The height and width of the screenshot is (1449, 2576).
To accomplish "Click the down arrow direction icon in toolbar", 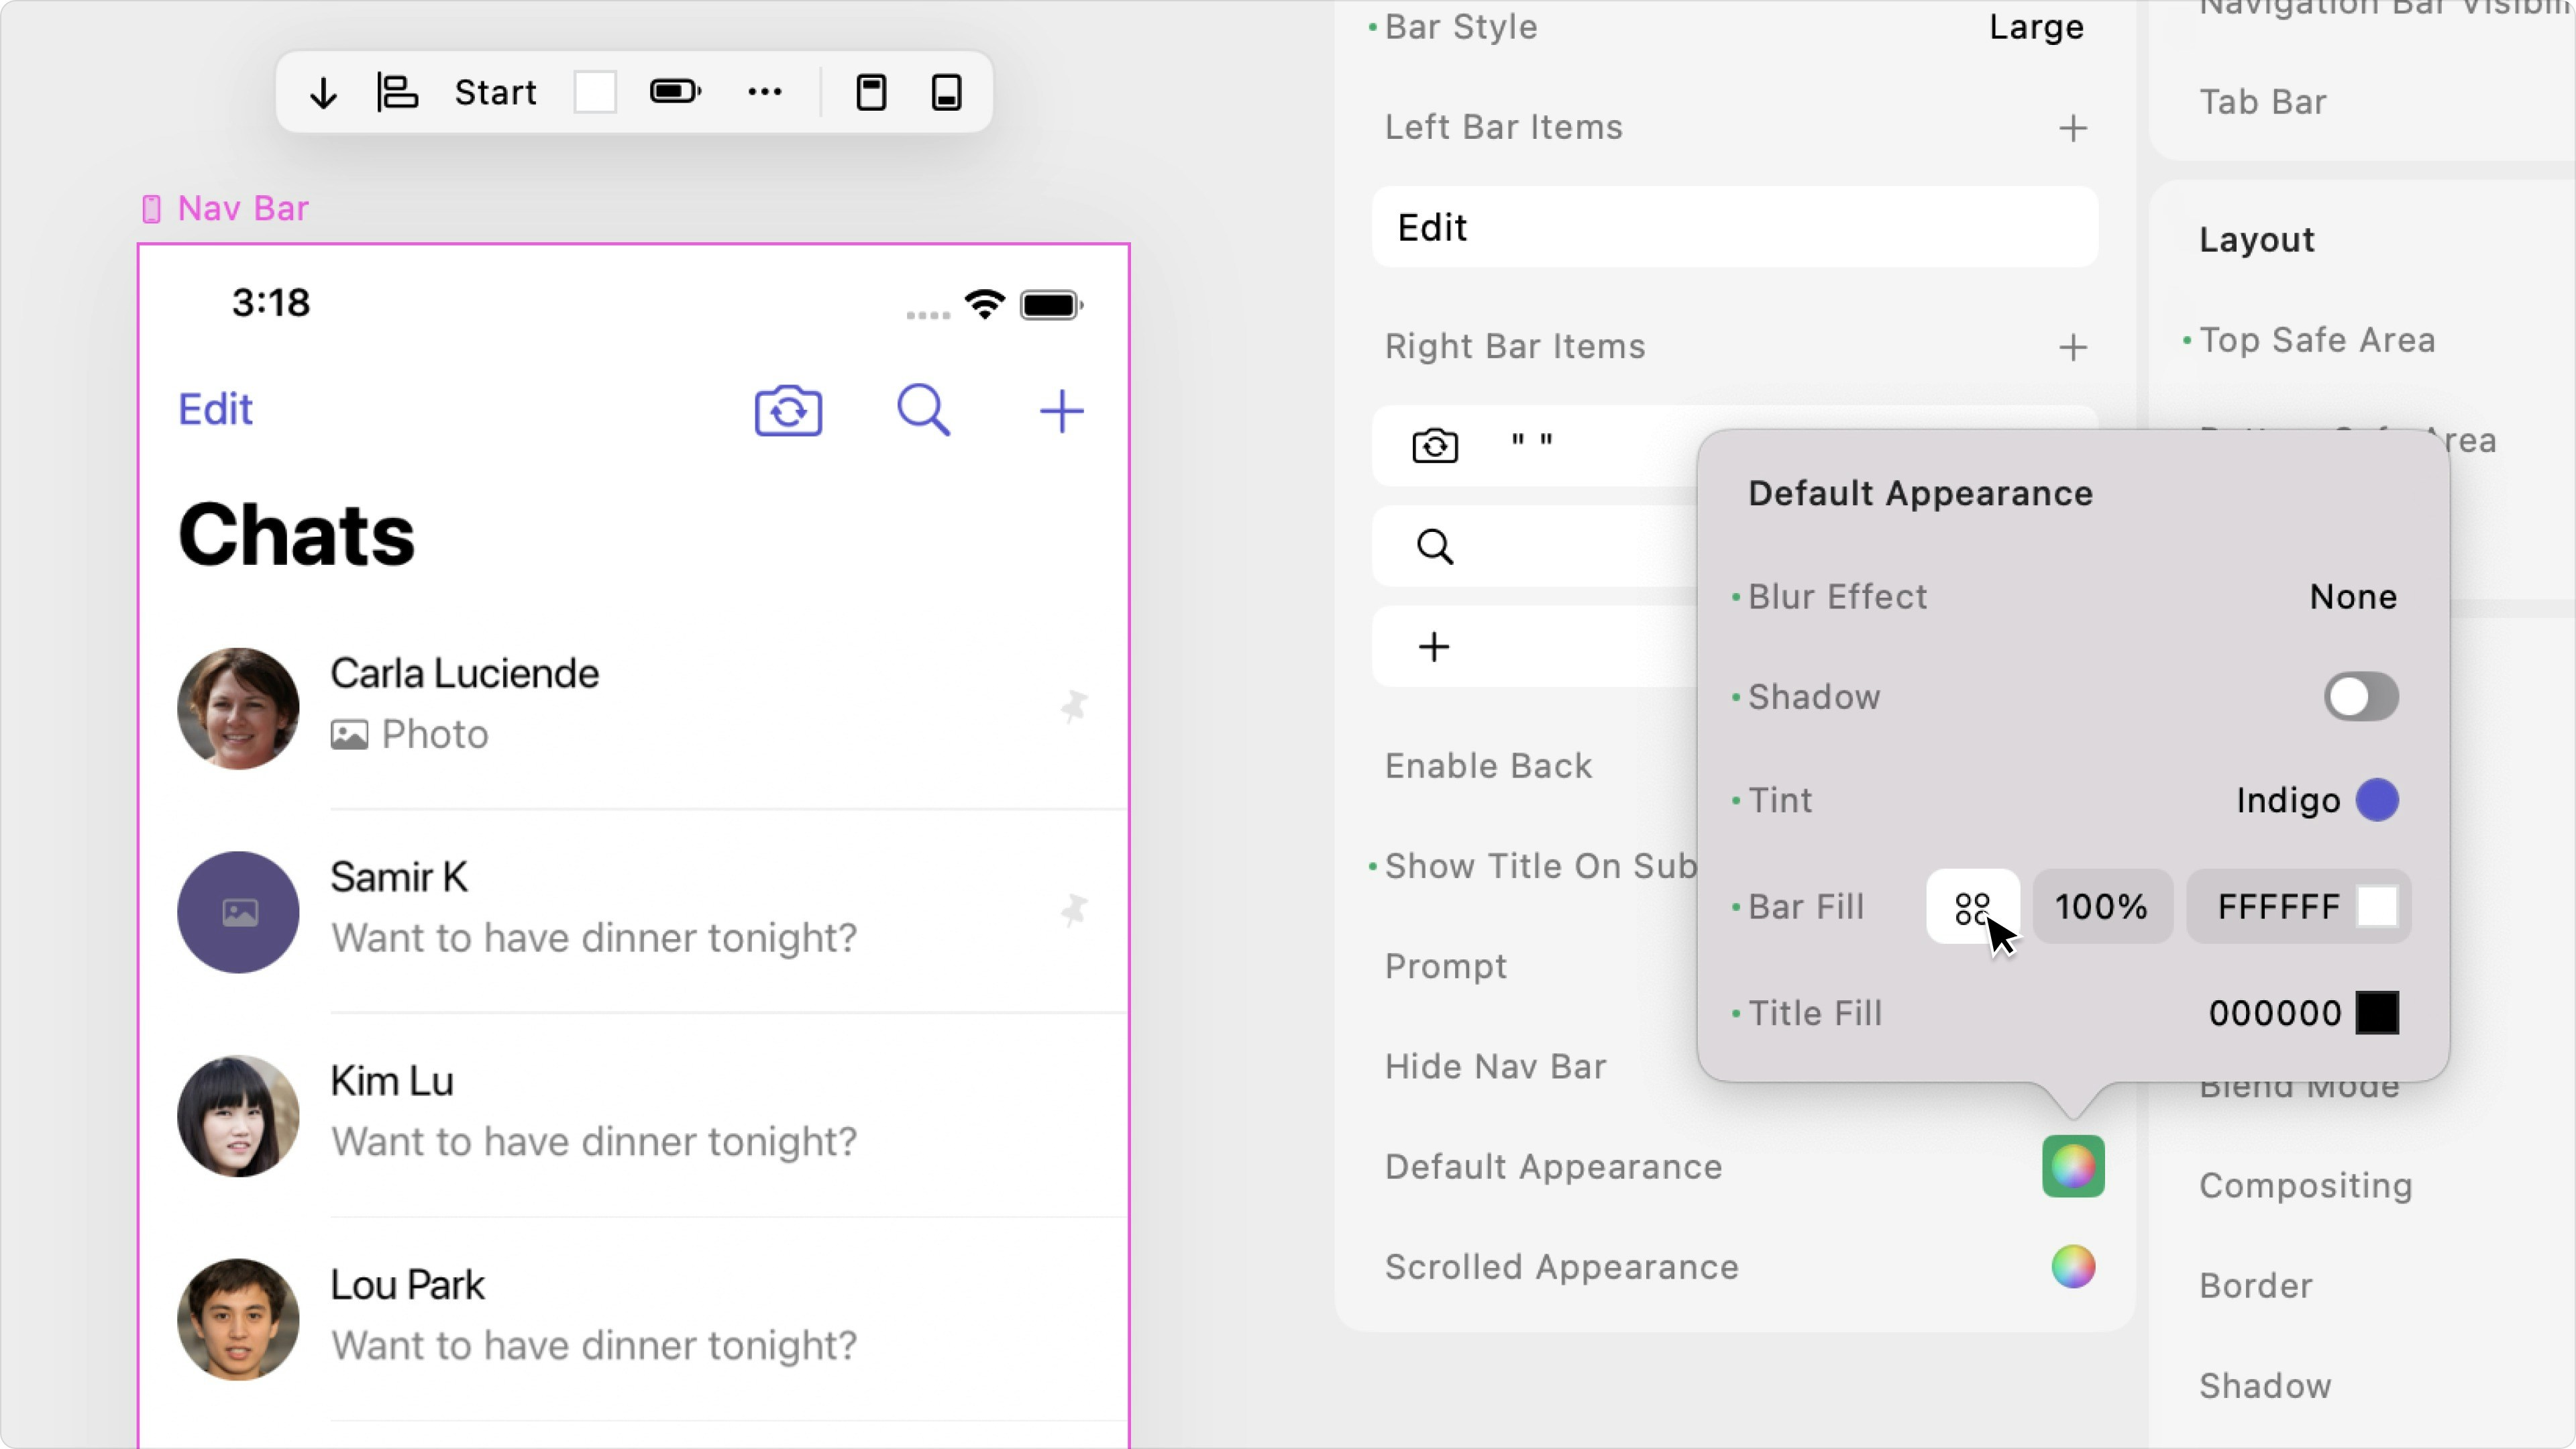I will [x=323, y=92].
